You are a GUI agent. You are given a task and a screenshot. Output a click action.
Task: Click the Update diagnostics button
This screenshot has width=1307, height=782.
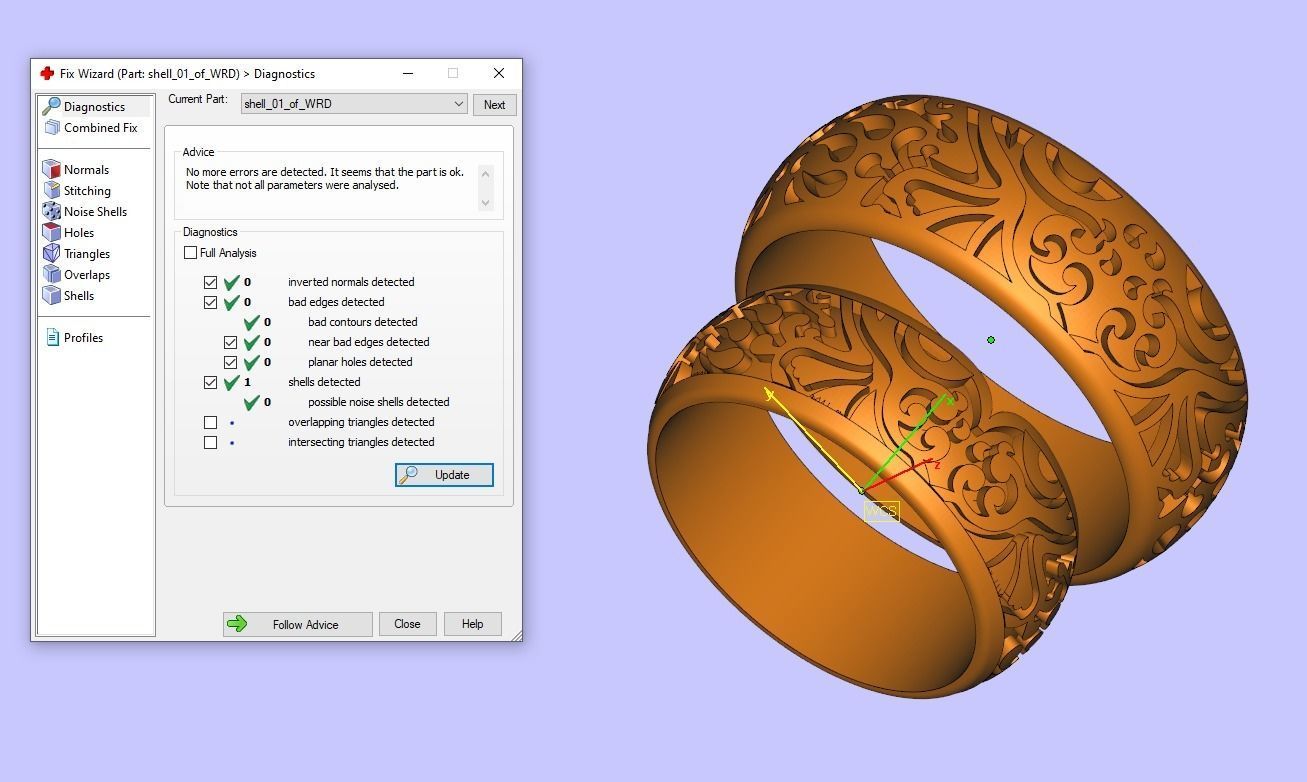(444, 475)
